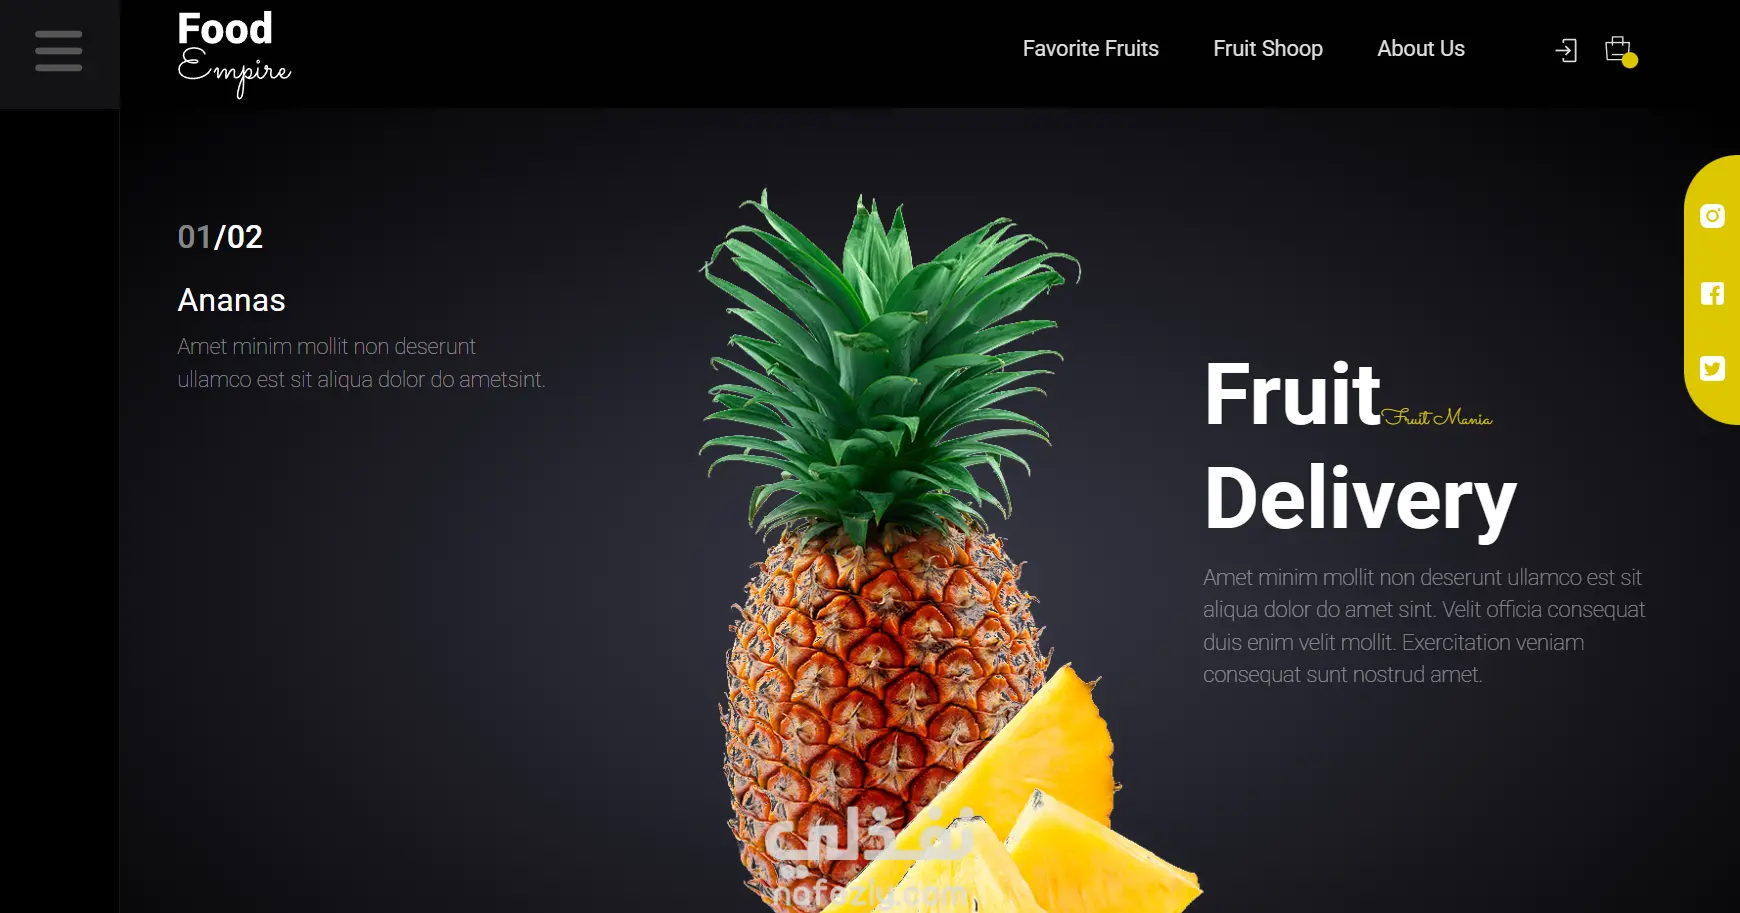Click the Fruit Mania script text

1438,417
